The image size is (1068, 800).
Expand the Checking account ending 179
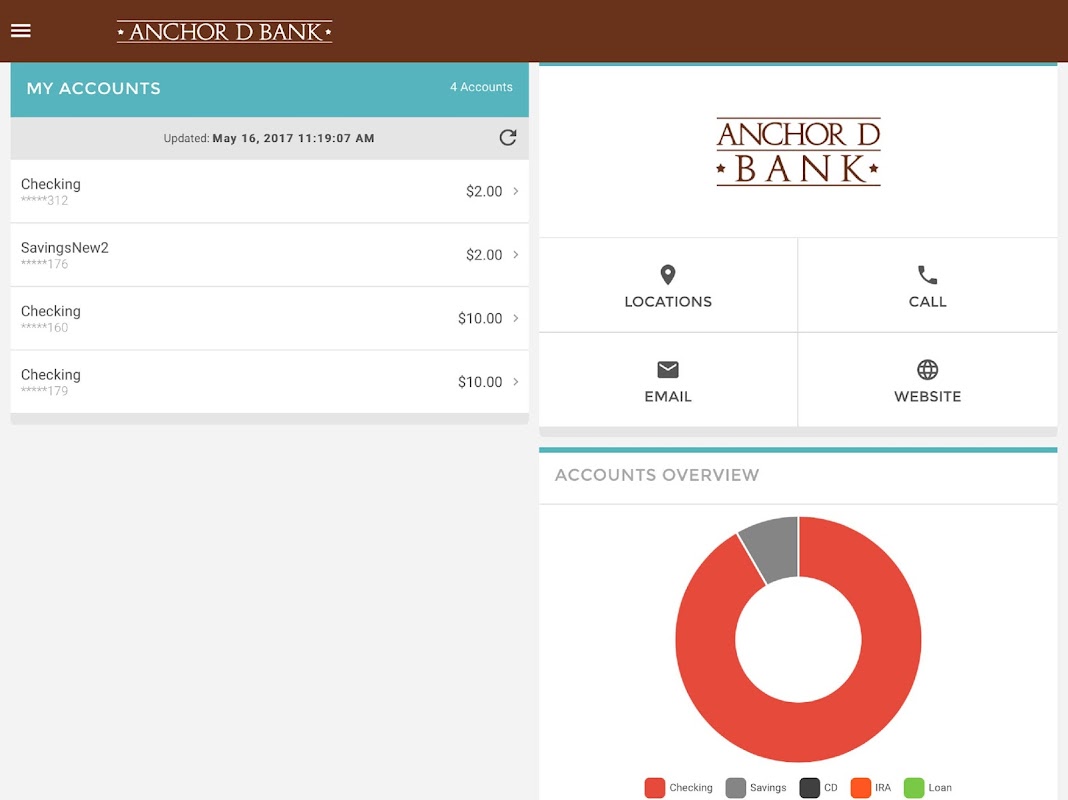[516, 381]
